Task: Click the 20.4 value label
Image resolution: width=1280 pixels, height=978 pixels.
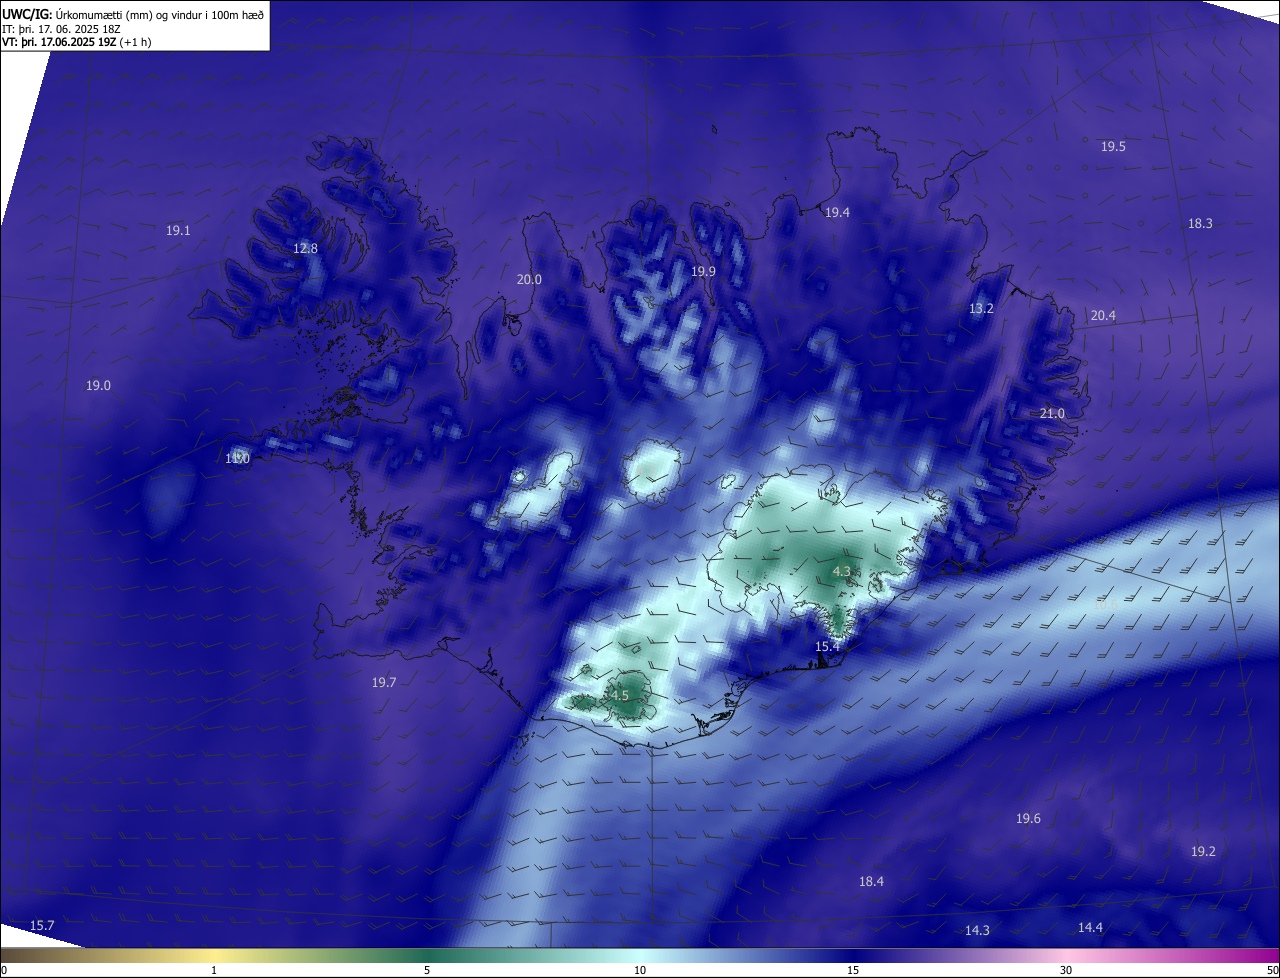Action: (x=1103, y=316)
